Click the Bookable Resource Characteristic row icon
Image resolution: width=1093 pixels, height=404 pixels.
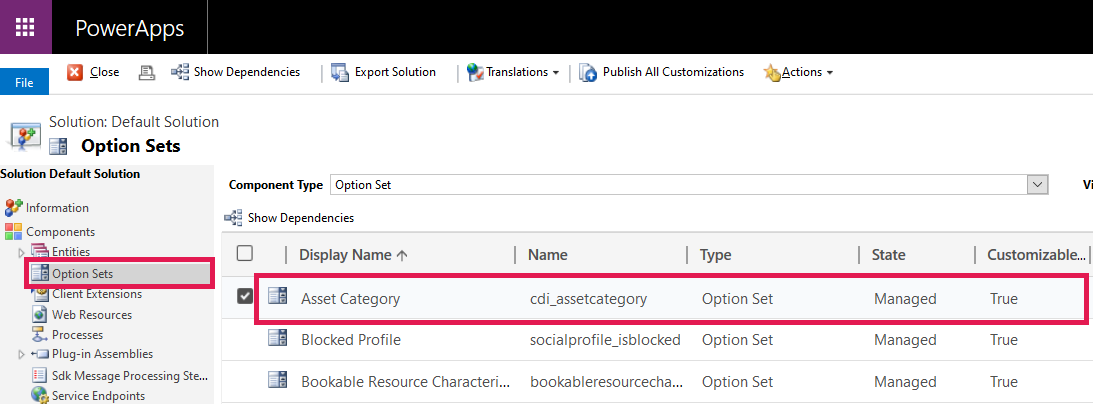click(278, 381)
